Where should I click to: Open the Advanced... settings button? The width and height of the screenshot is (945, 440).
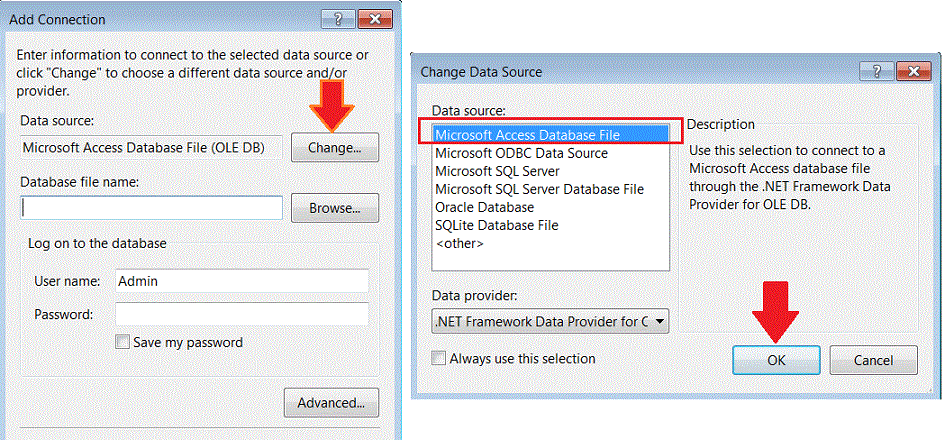click(331, 402)
